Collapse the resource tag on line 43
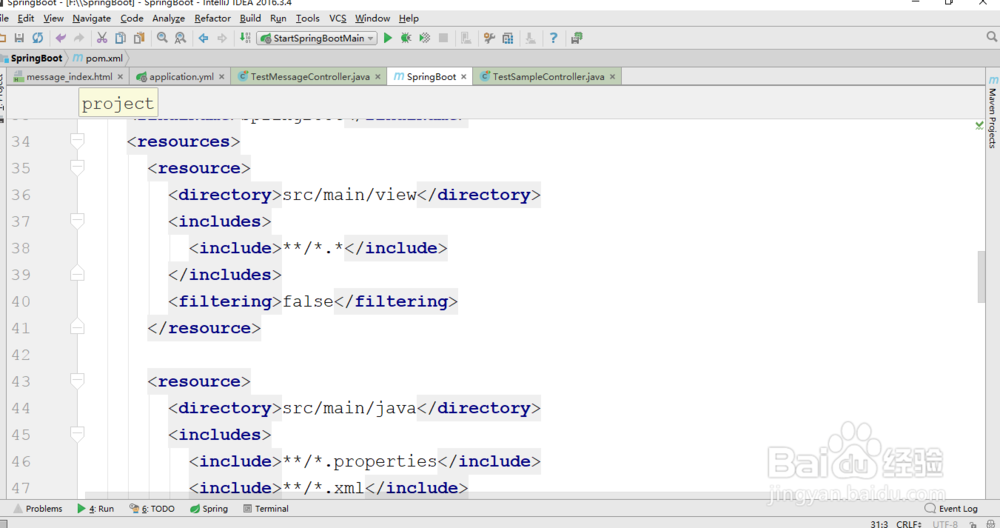The image size is (1000, 528). [x=77, y=381]
